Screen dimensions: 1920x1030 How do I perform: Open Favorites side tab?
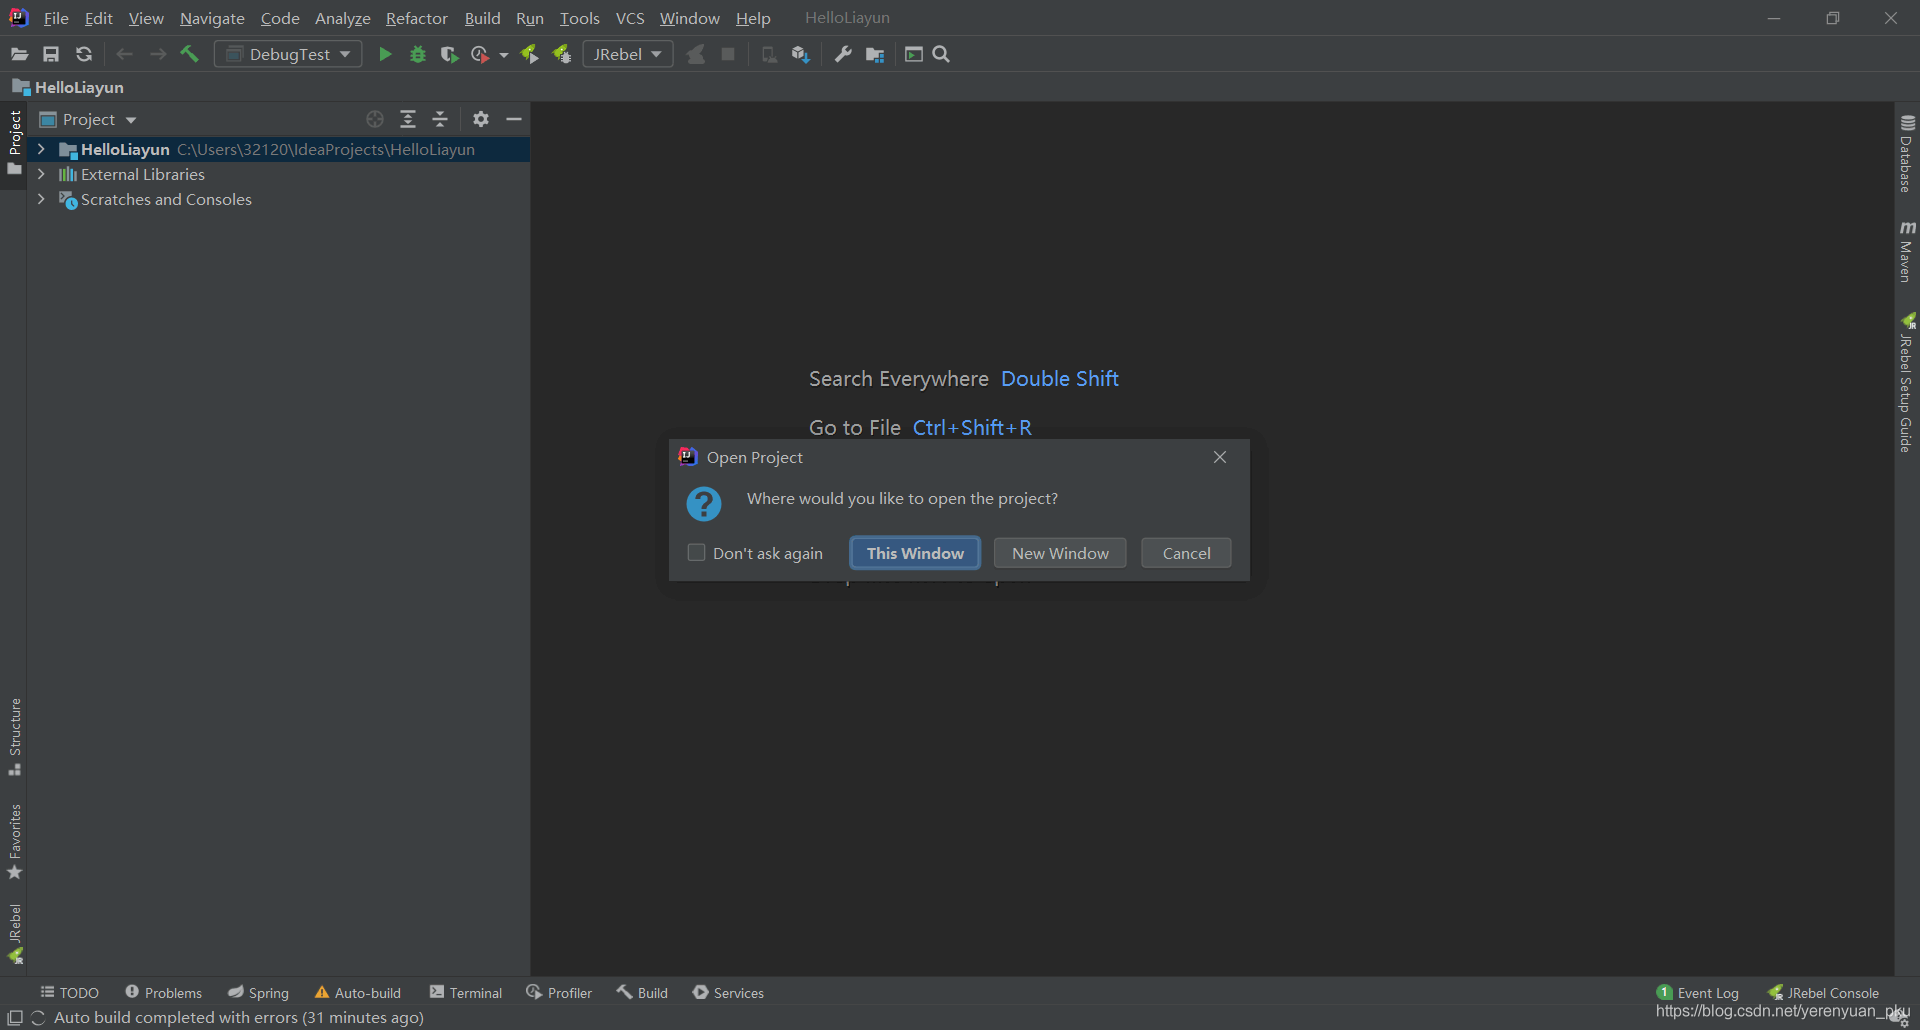pyautogui.click(x=15, y=842)
